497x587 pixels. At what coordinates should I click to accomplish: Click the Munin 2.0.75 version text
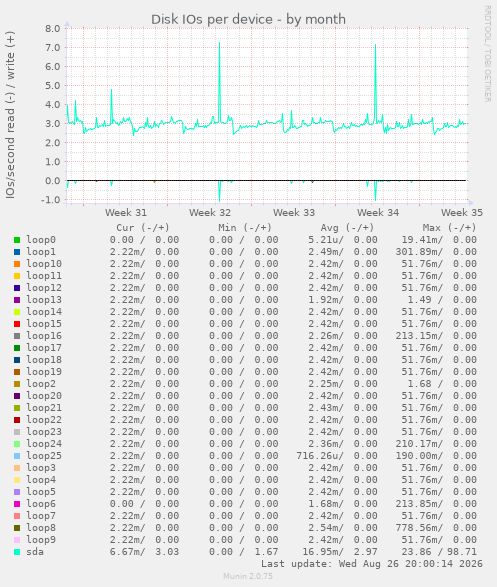point(248,576)
